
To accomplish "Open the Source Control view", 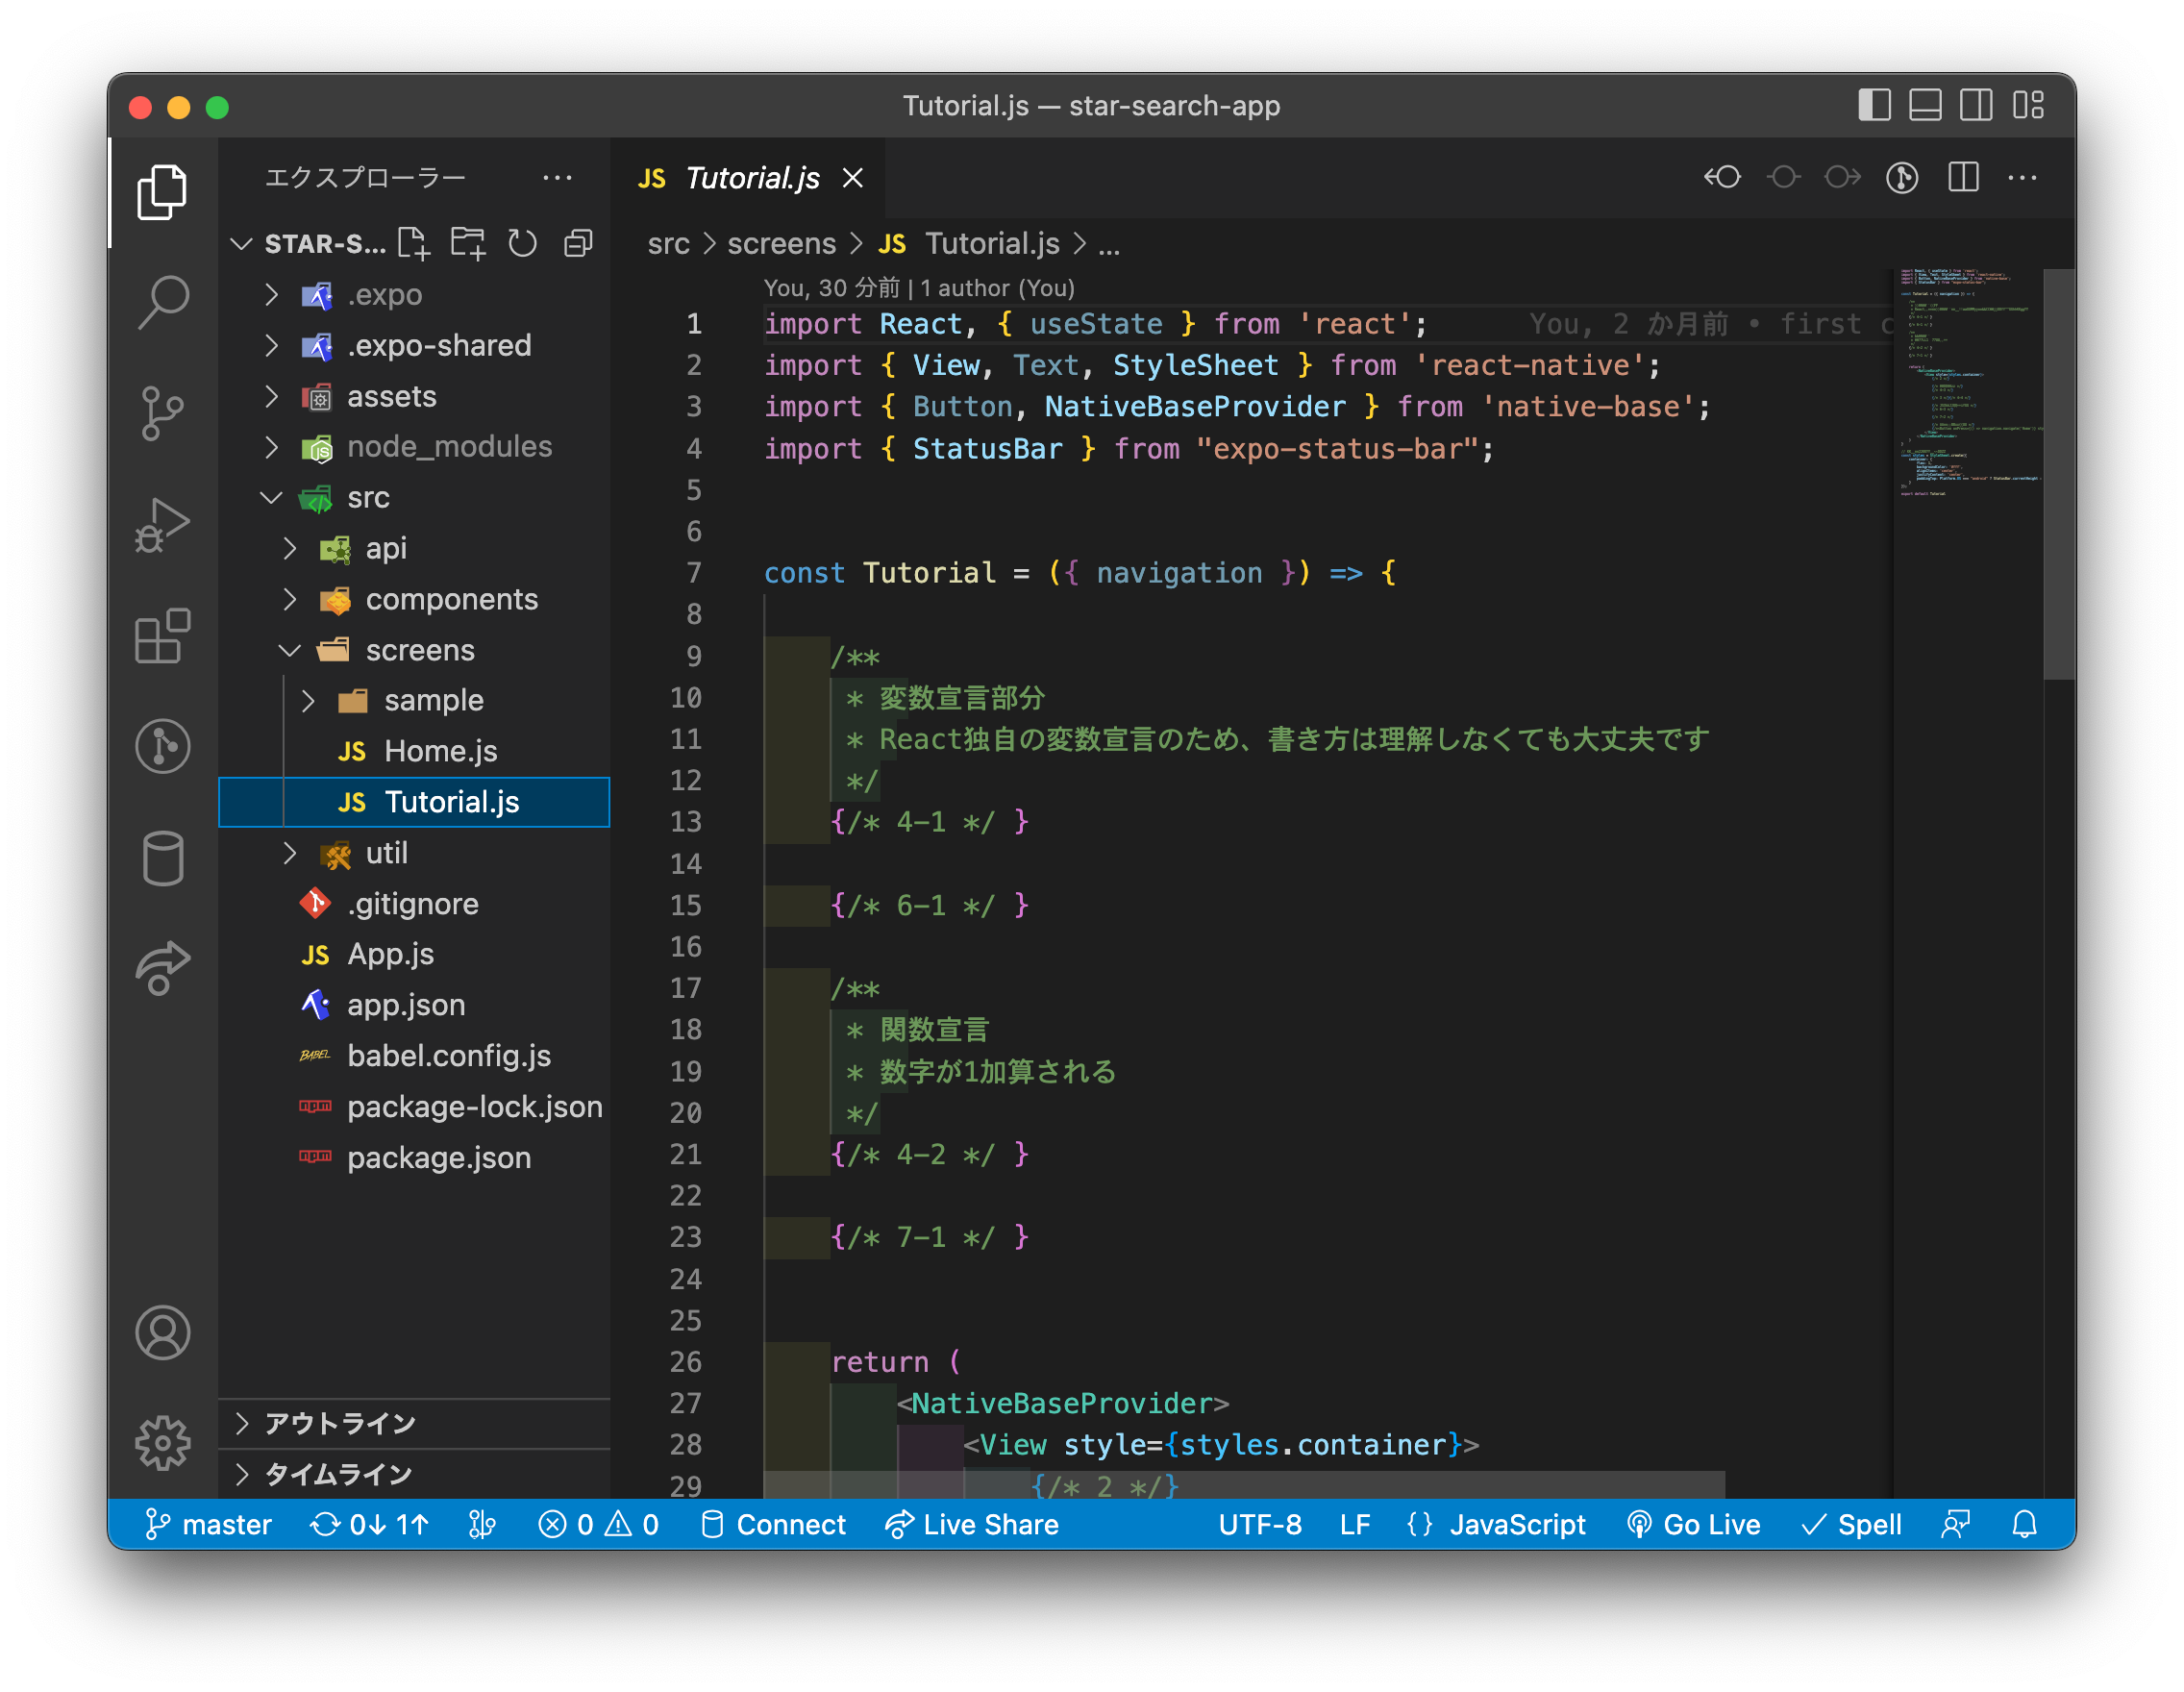I will click(x=162, y=413).
